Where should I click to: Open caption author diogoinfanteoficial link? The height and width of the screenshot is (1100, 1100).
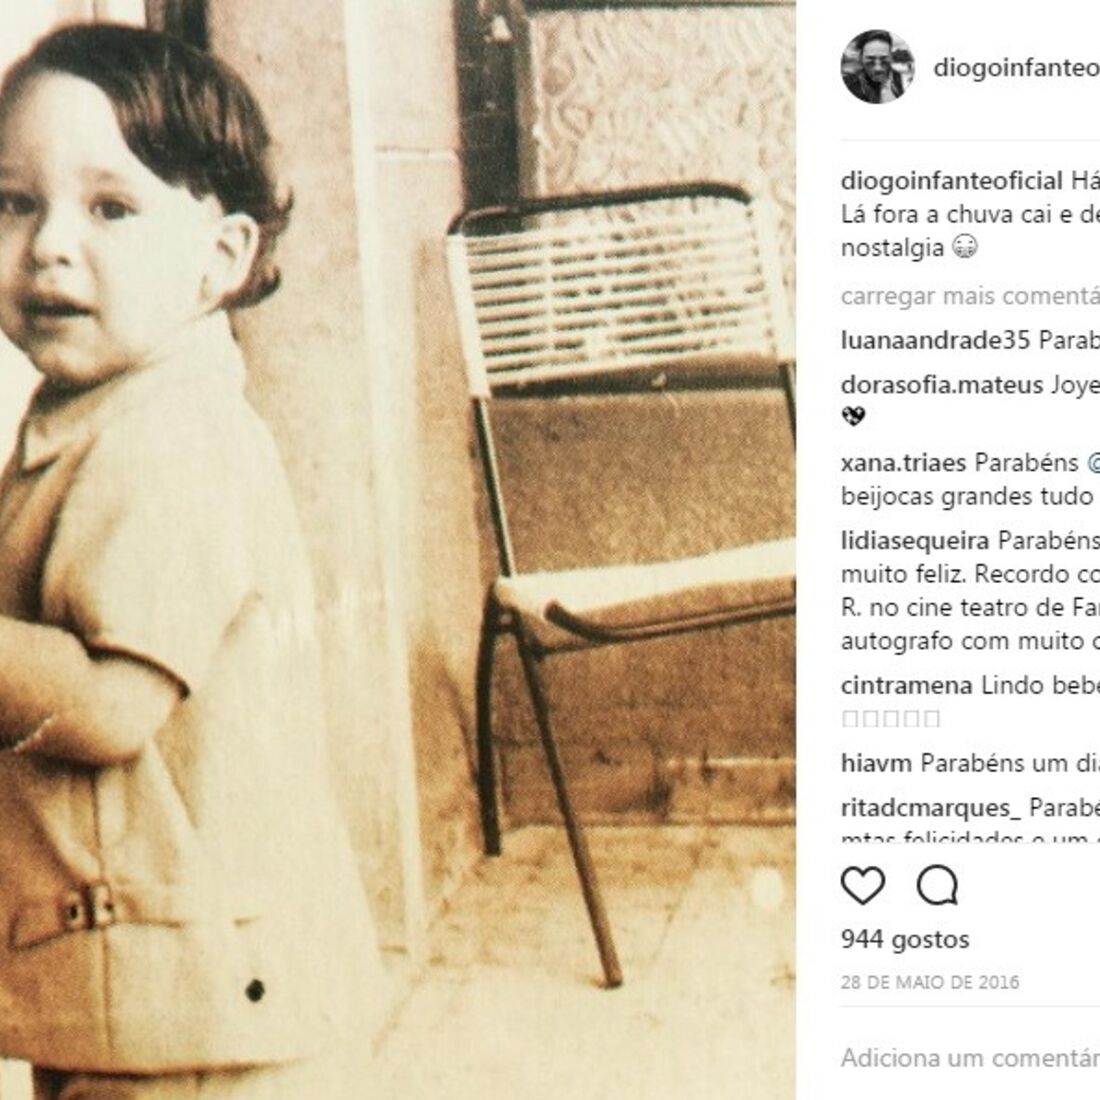tap(952, 180)
